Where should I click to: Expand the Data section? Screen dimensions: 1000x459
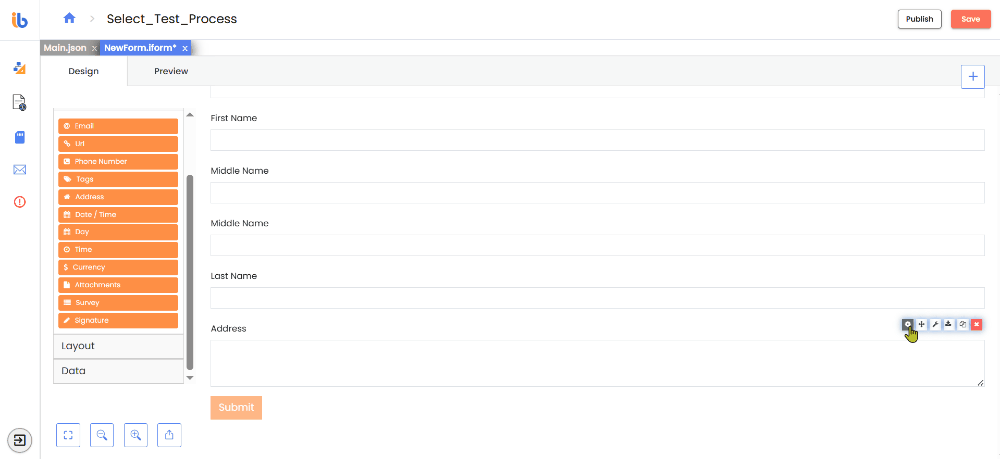pyautogui.click(x=119, y=371)
